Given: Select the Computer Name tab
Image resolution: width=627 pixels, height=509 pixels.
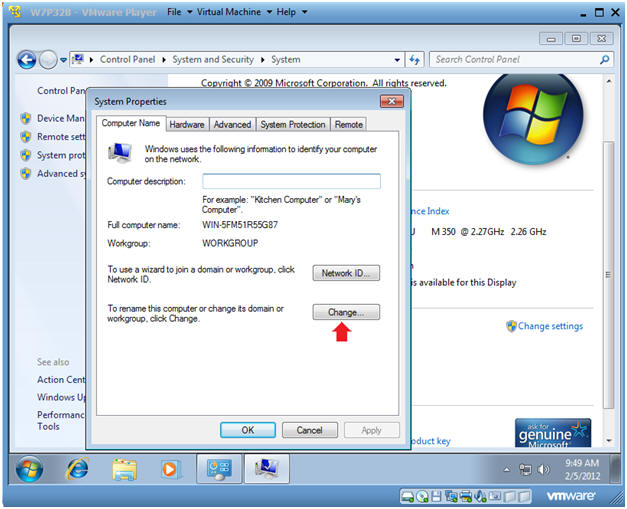Looking at the screenshot, I should pos(131,123).
